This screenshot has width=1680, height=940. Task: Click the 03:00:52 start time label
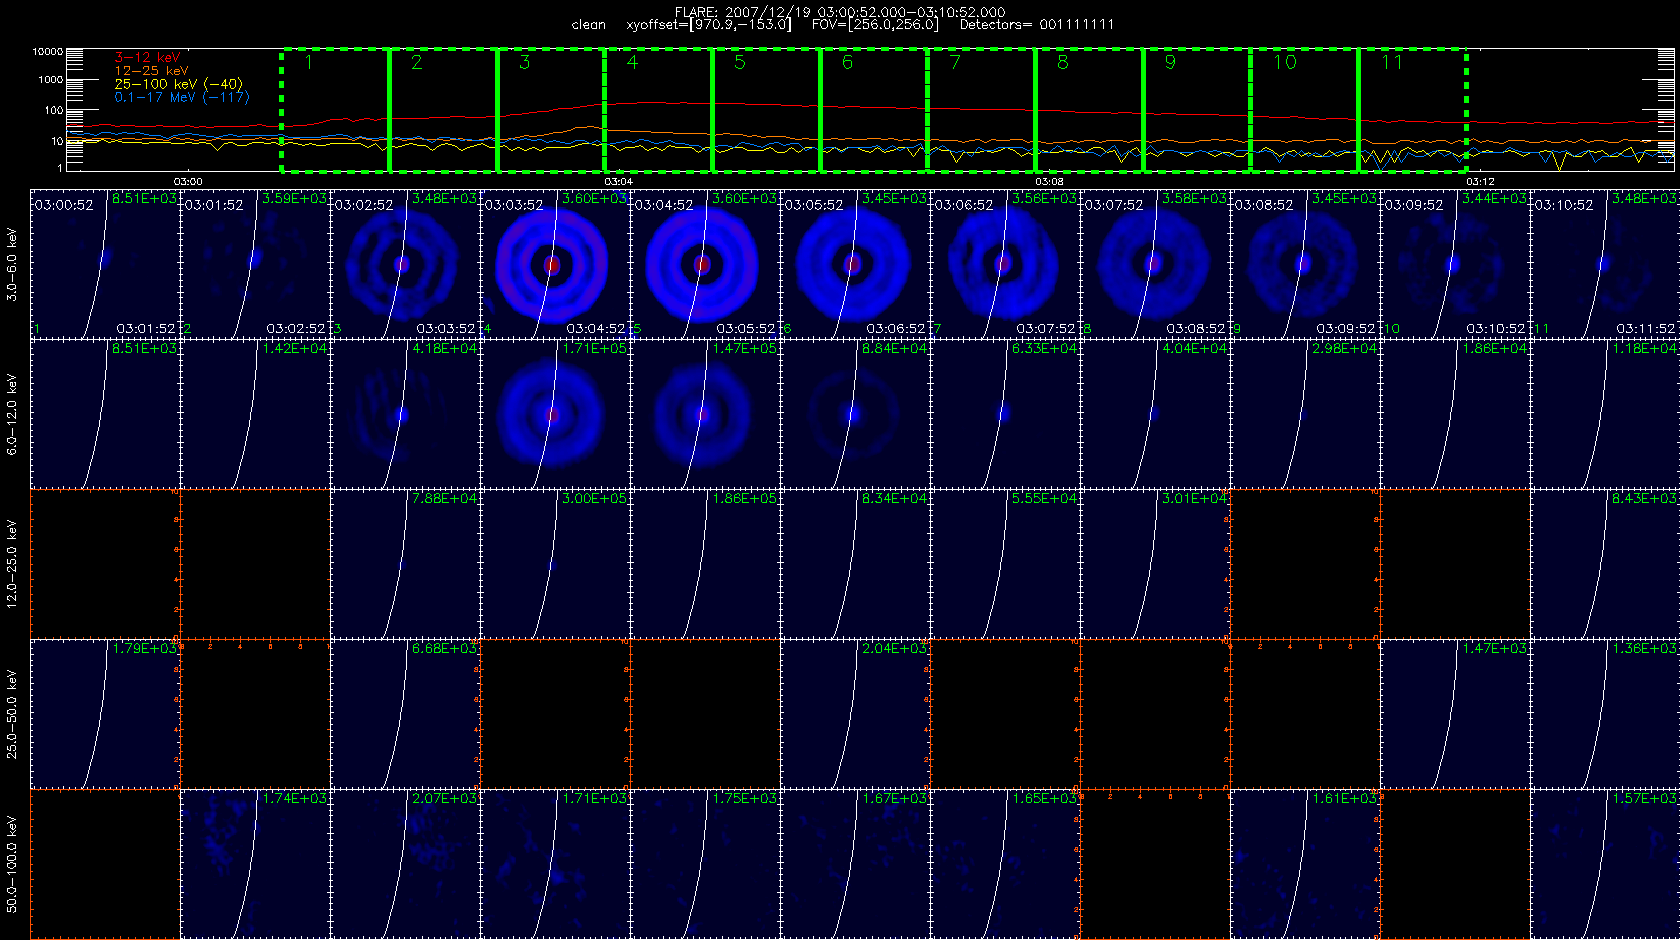pyautogui.click(x=64, y=205)
